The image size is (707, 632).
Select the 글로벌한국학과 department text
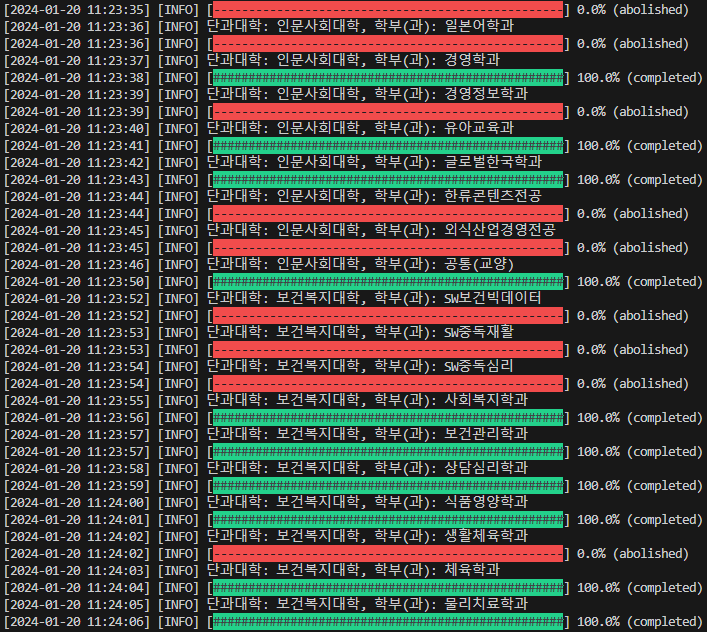(493, 162)
